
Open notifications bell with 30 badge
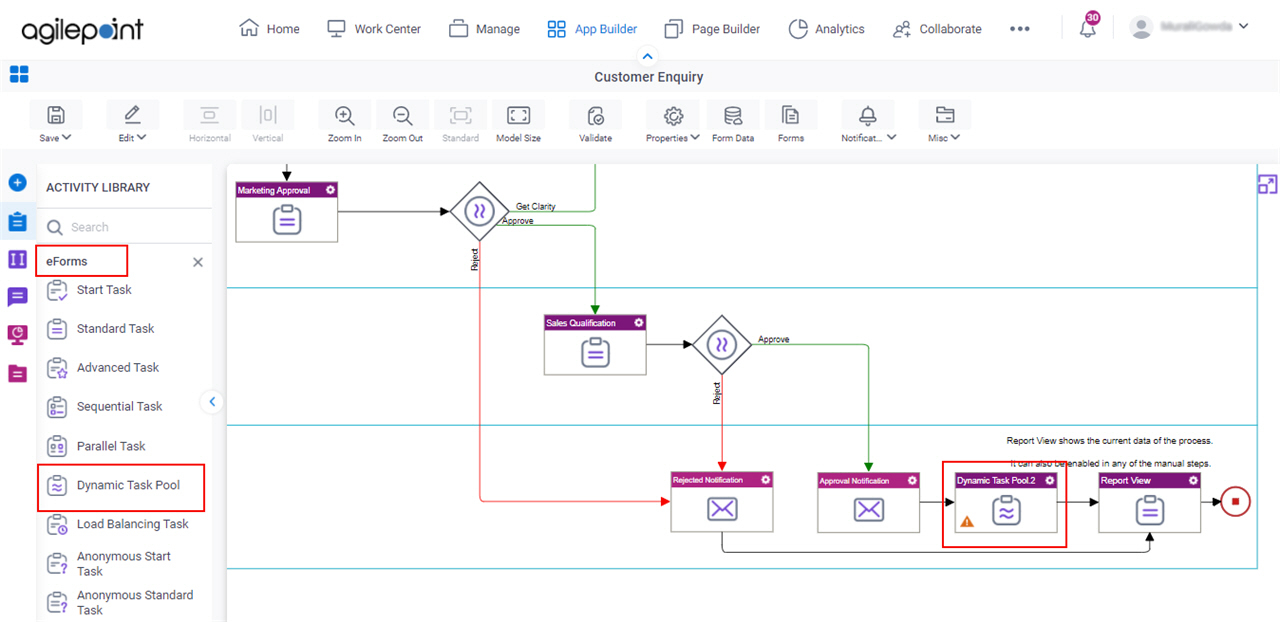pyautogui.click(x=1088, y=27)
